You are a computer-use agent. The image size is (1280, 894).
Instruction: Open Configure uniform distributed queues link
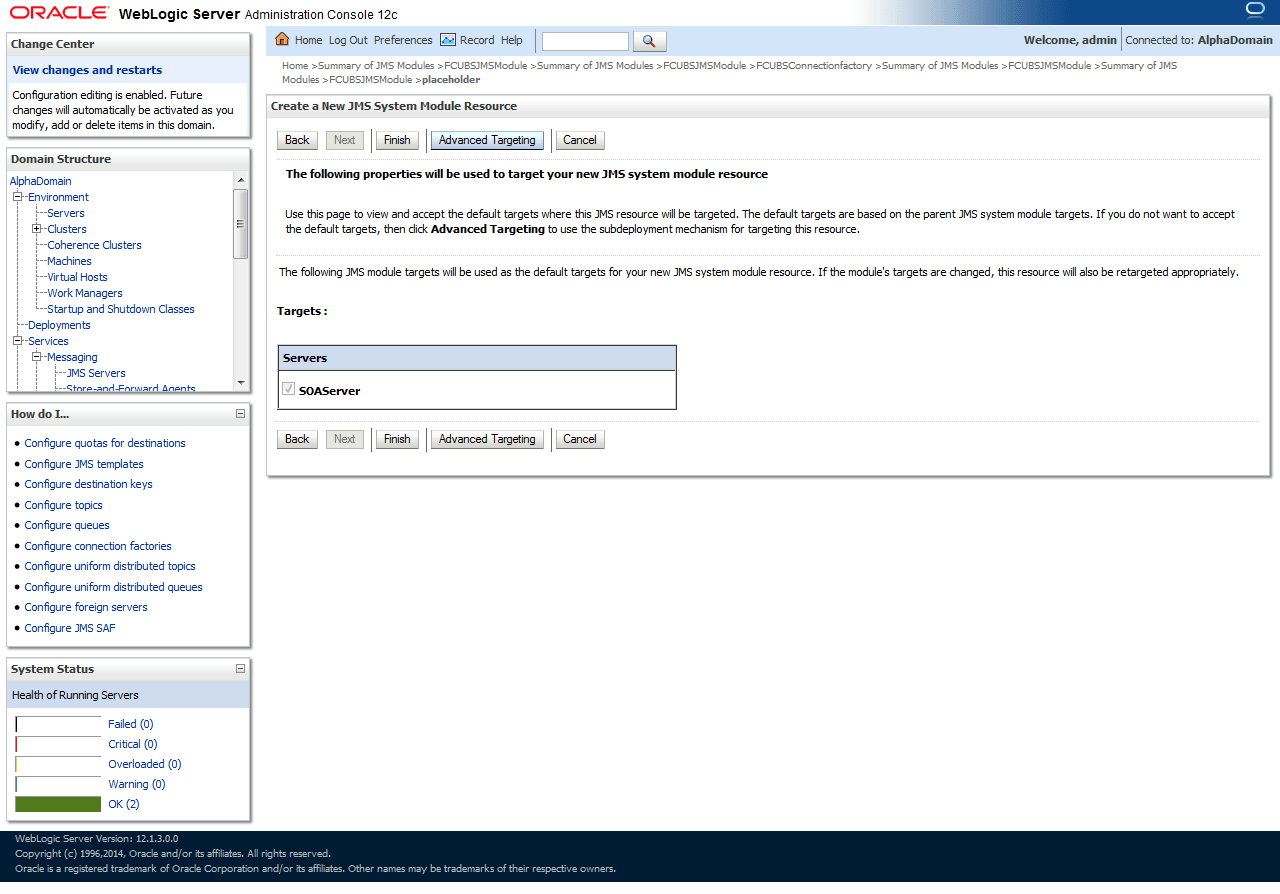[x=114, y=587]
